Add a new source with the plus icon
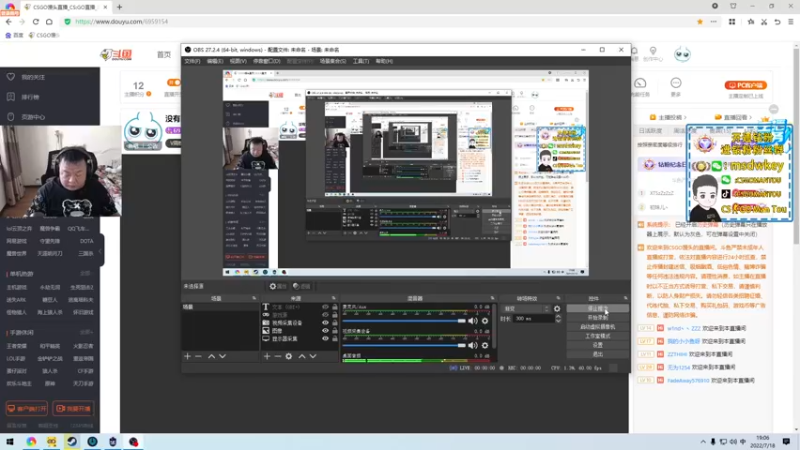Screen dimensions: 800x450 (267, 356)
